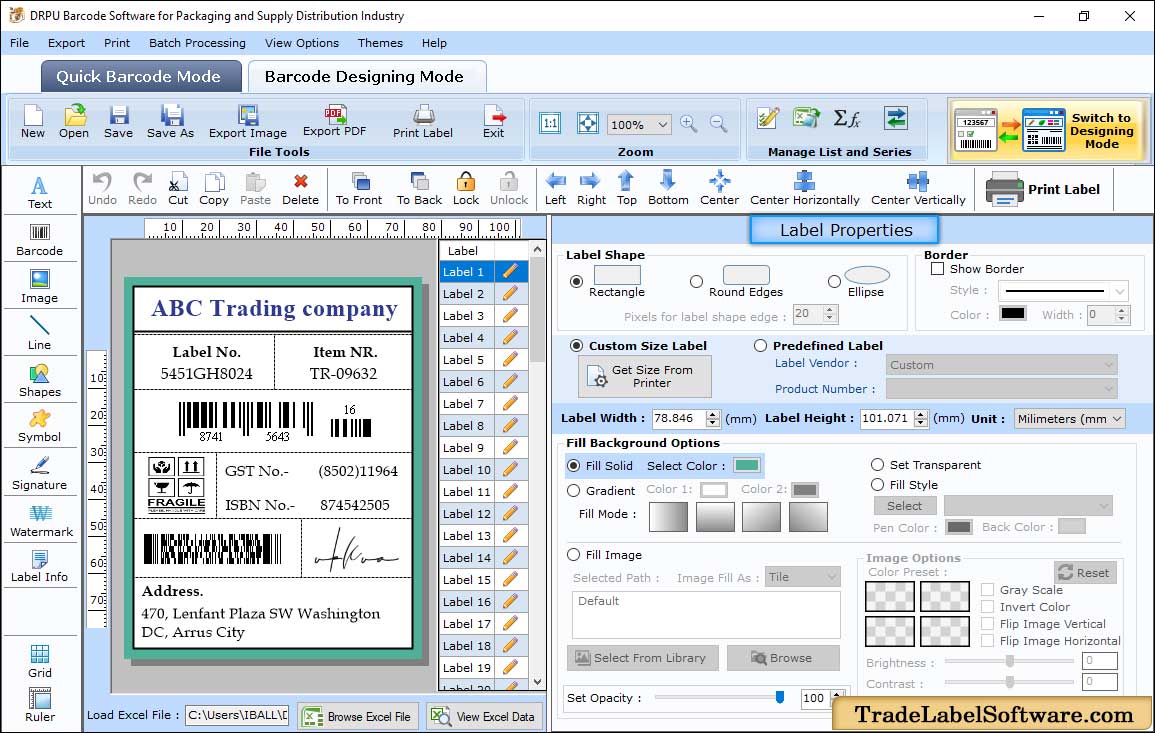Screen dimensions: 1155x733
Task: Click the Save As icon
Action: (170, 122)
